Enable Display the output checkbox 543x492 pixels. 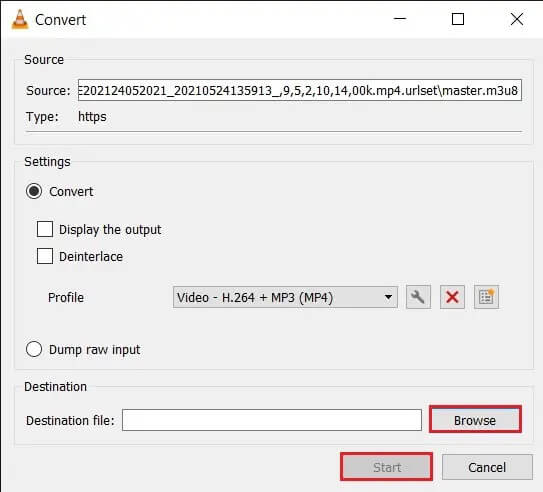tap(45, 229)
